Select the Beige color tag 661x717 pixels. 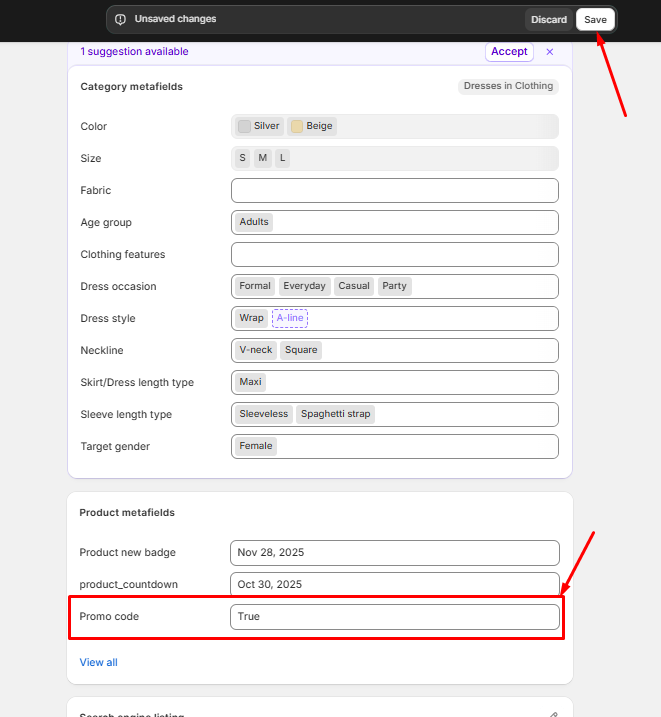click(x=312, y=126)
